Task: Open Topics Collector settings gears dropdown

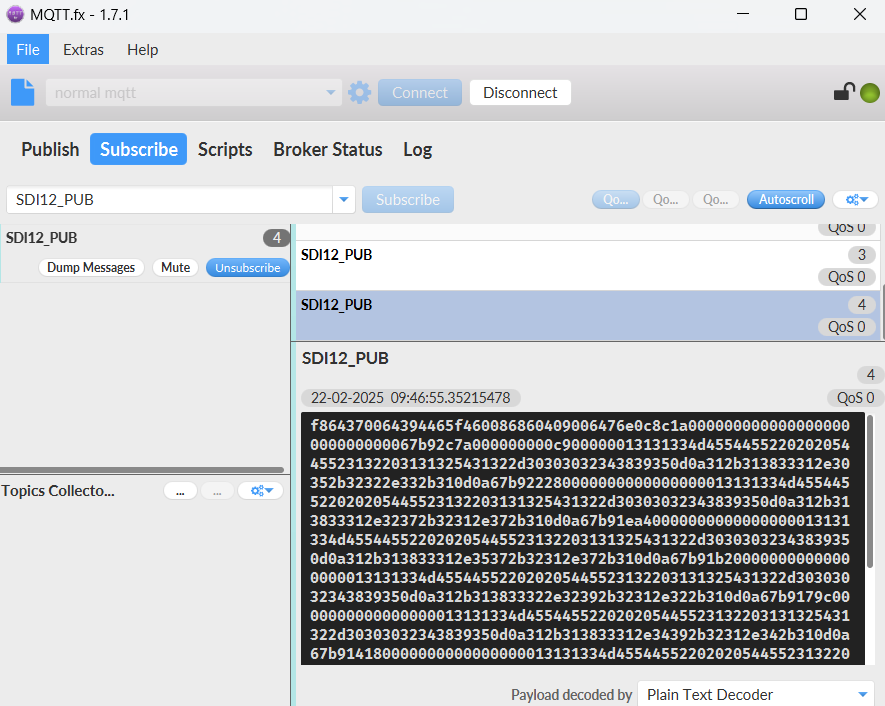Action: [261, 490]
